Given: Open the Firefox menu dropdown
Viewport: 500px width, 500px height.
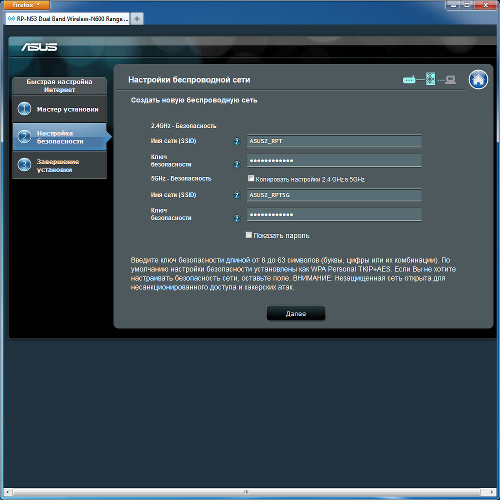Looking at the screenshot, I should click(26, 5).
